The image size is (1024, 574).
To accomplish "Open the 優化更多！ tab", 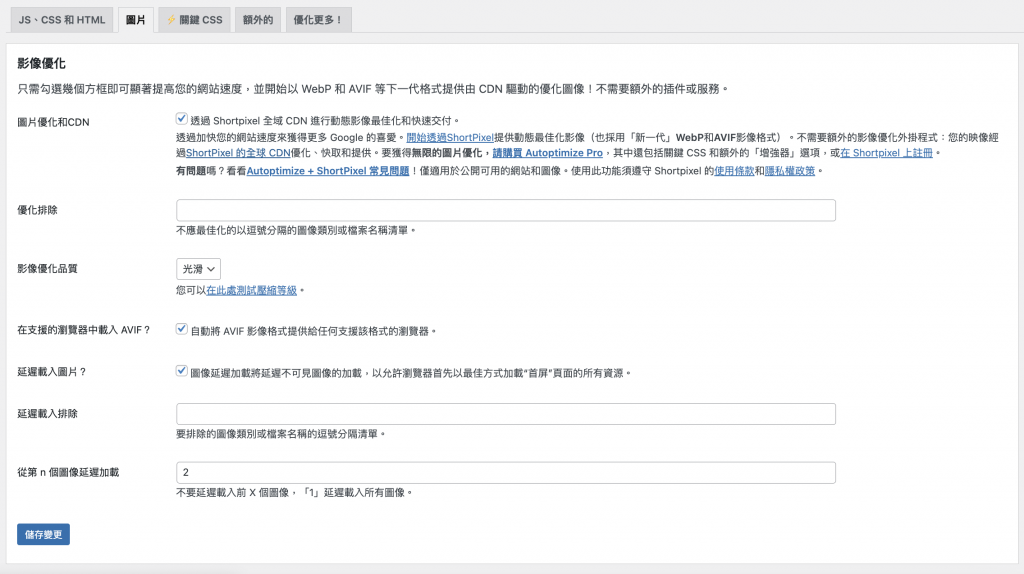I will click(x=318, y=20).
